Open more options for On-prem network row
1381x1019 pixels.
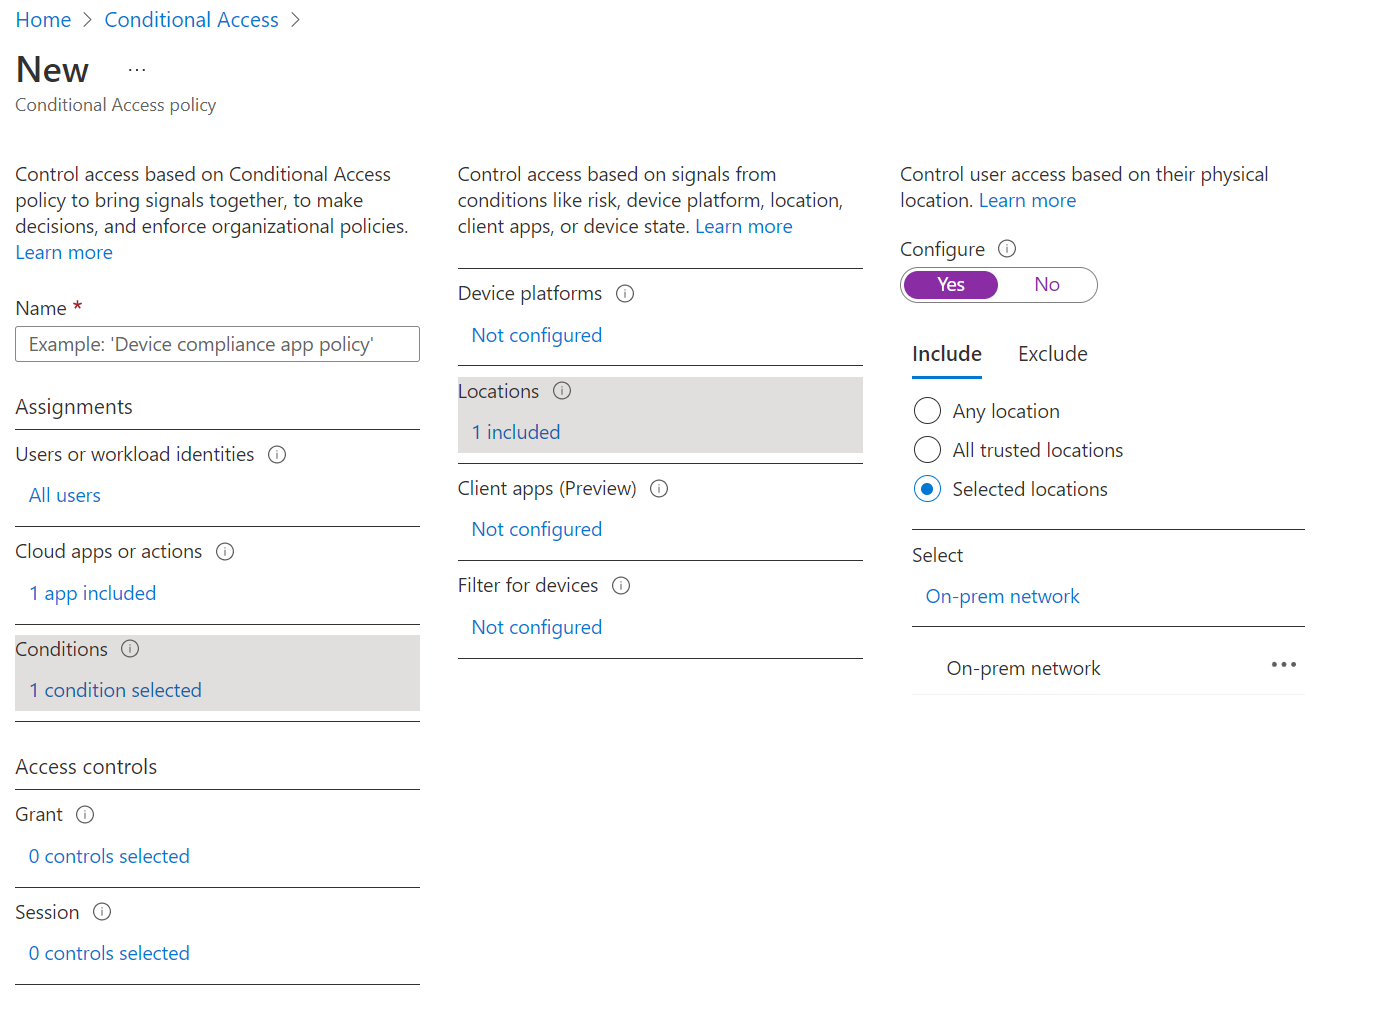tap(1283, 665)
